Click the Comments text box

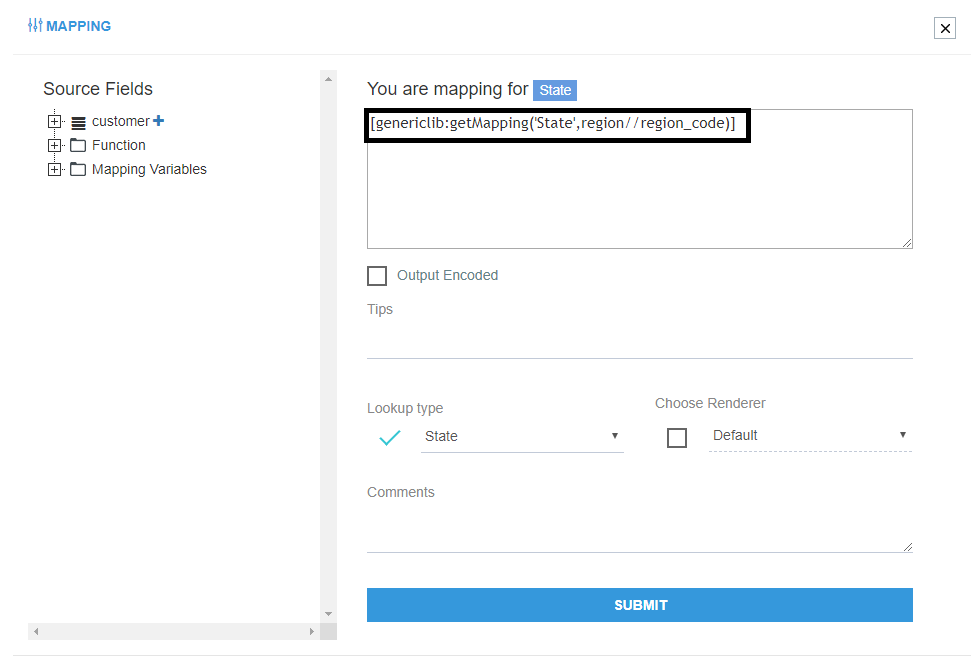pos(639,530)
